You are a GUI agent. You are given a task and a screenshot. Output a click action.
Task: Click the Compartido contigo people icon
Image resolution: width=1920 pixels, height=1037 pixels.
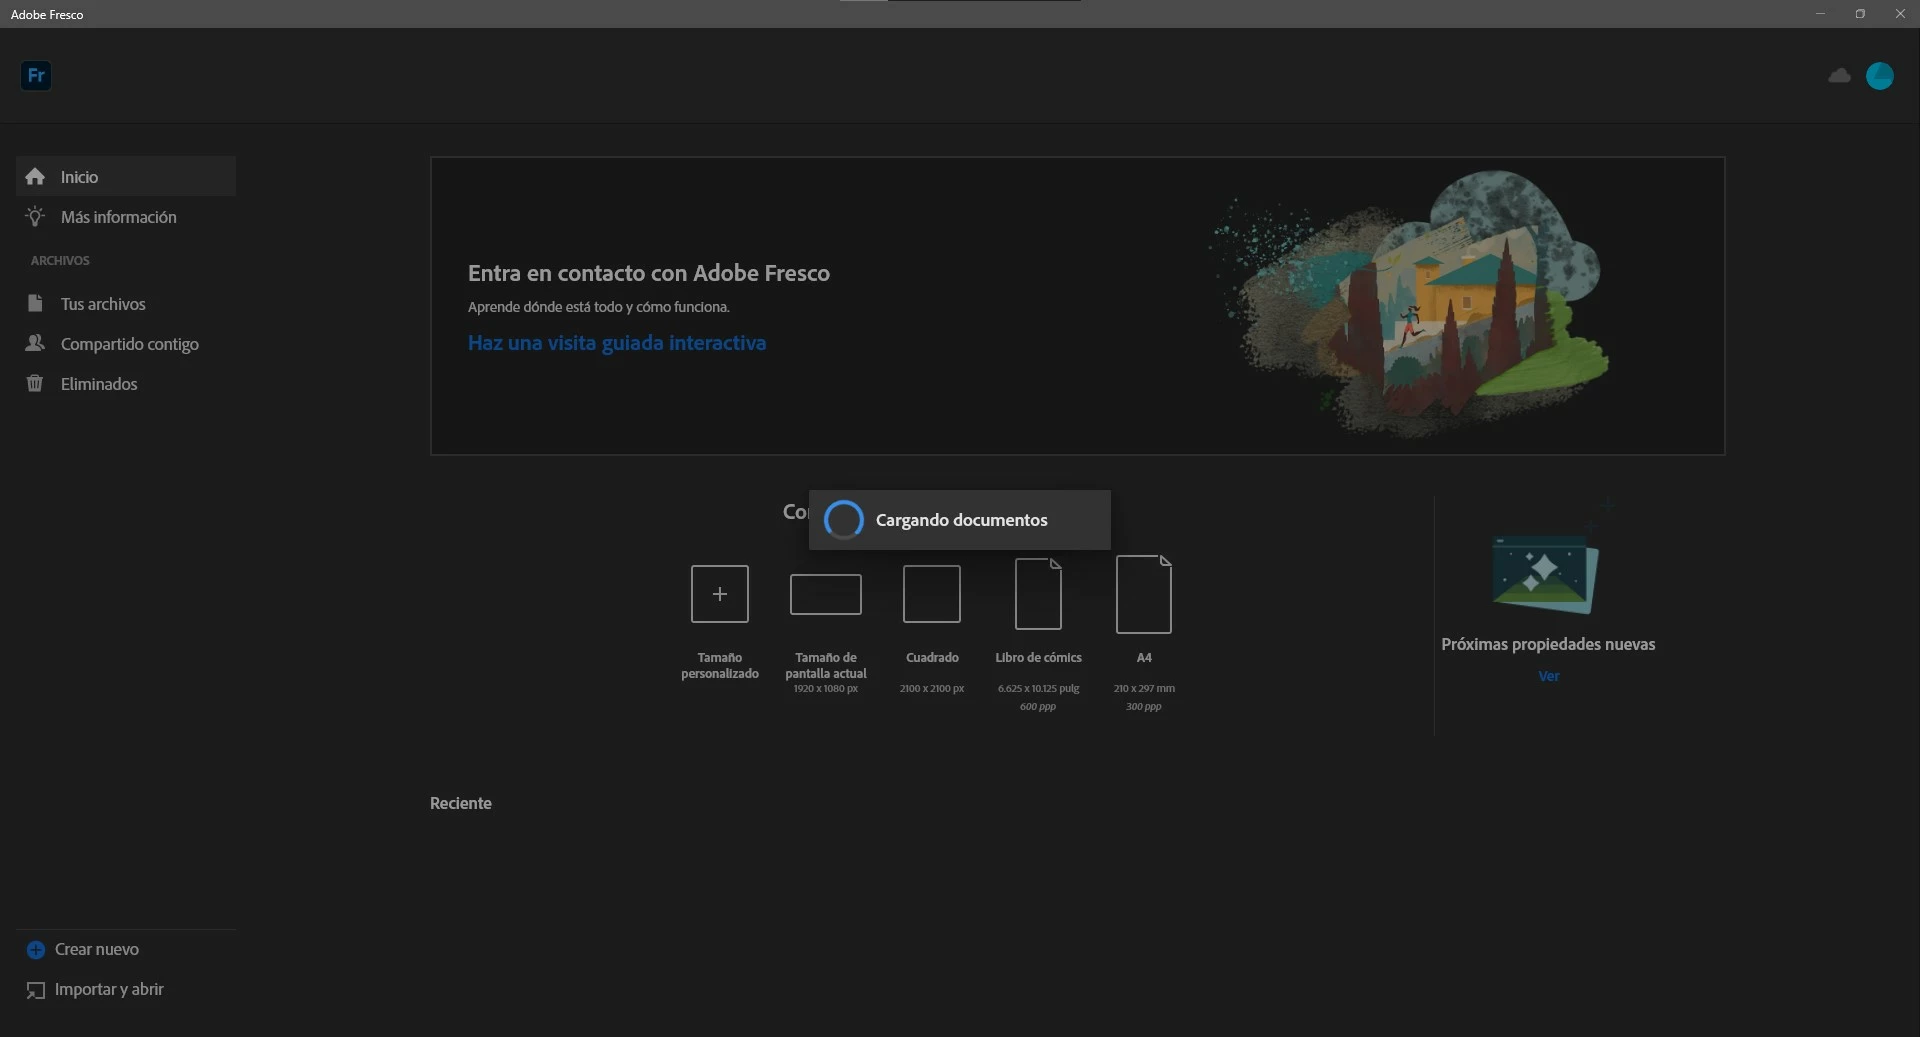point(35,343)
